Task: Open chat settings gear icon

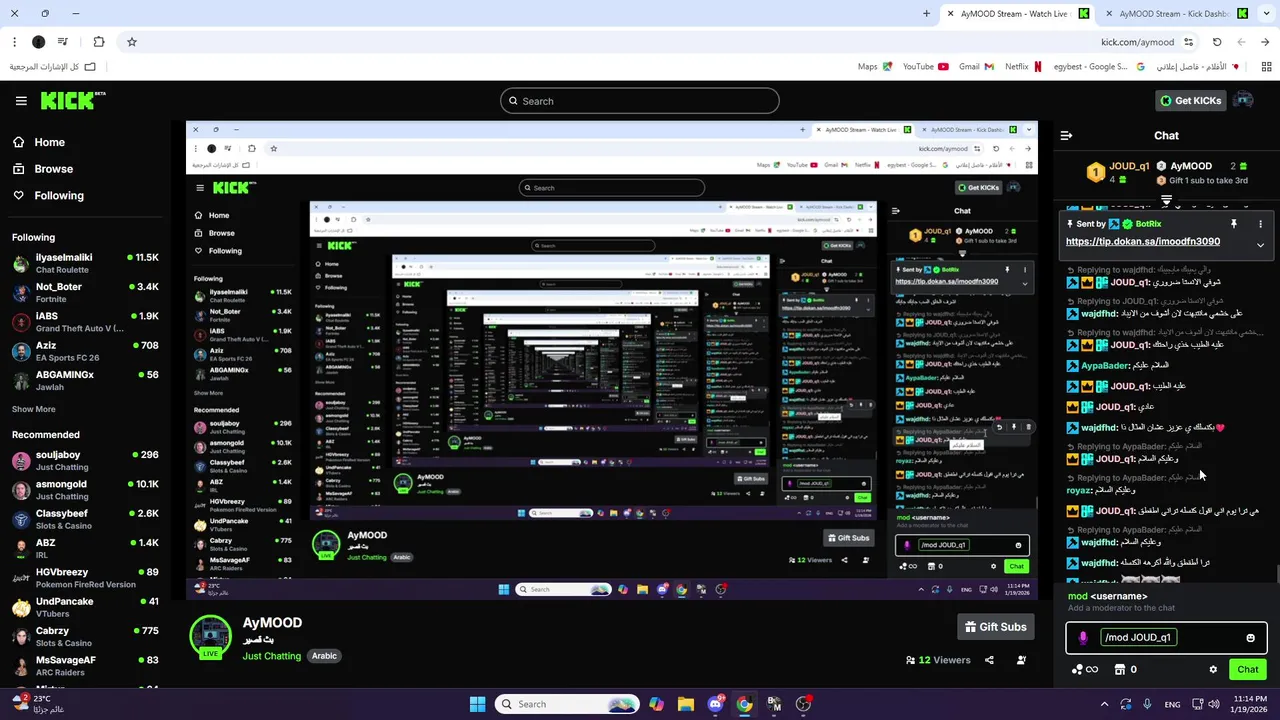Action: pos(1213,670)
